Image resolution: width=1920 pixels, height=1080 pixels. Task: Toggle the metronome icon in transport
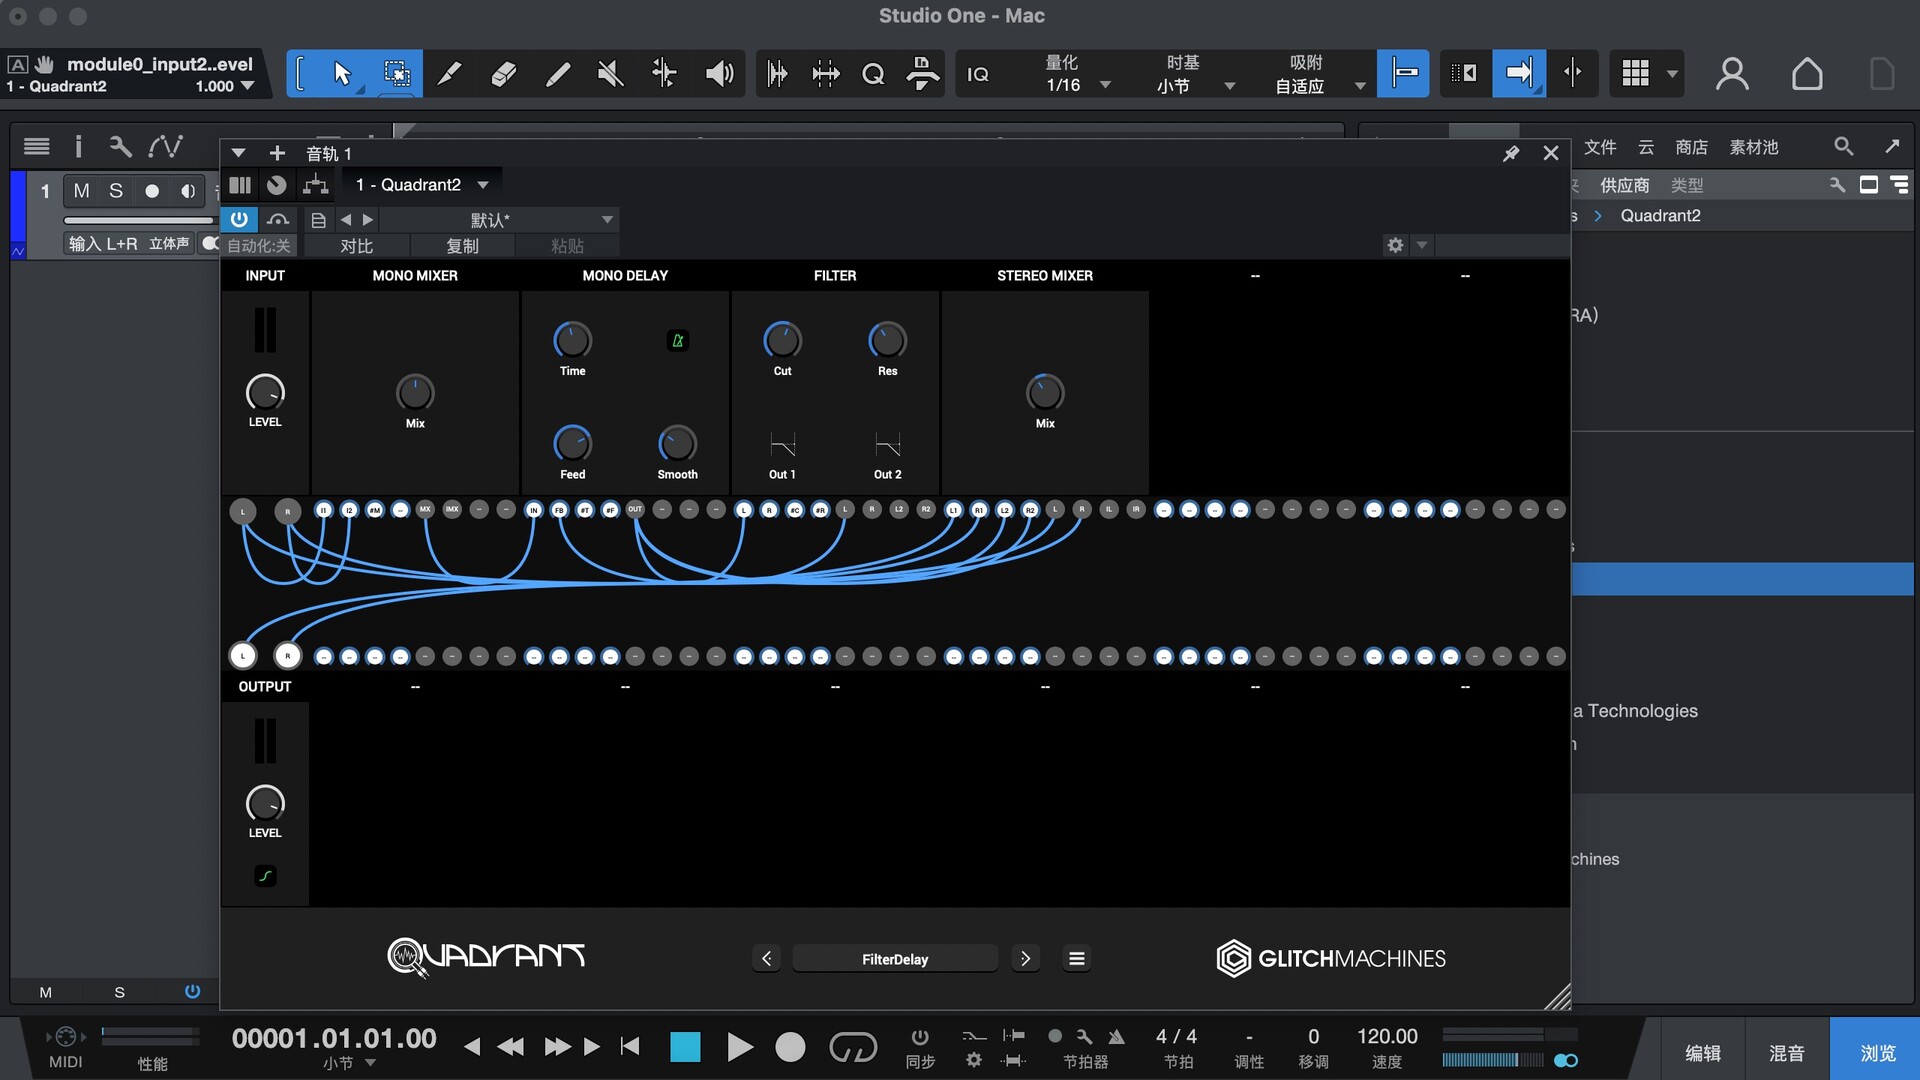coord(1116,1037)
